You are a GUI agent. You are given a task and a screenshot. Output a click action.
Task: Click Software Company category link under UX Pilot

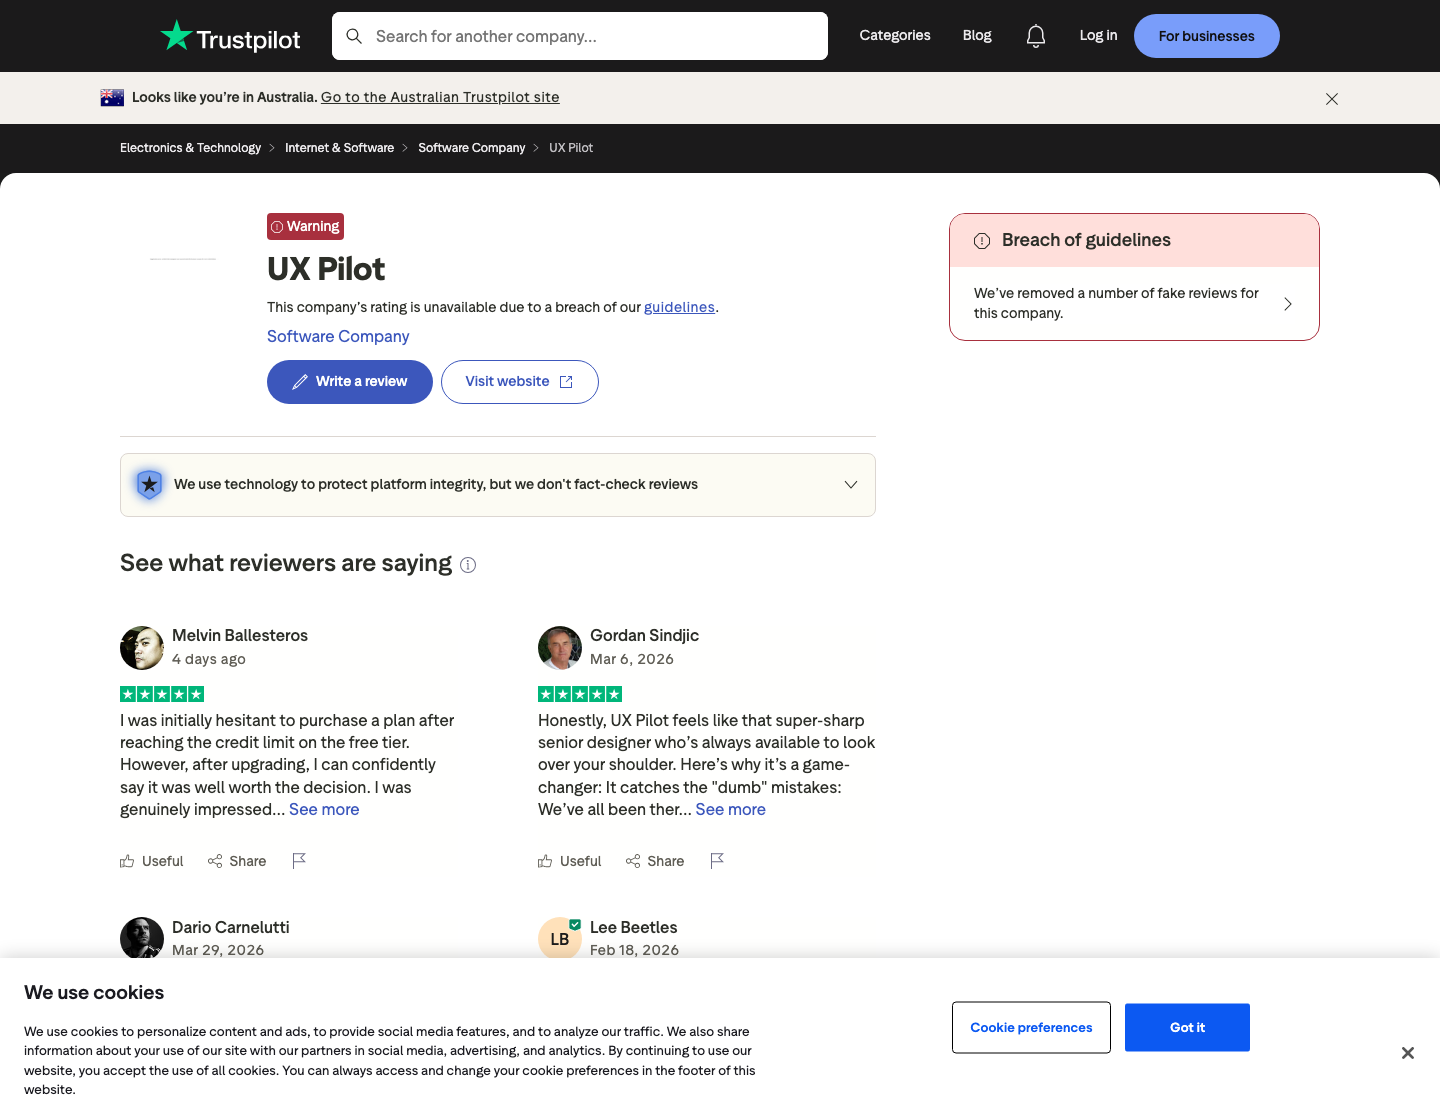point(338,337)
